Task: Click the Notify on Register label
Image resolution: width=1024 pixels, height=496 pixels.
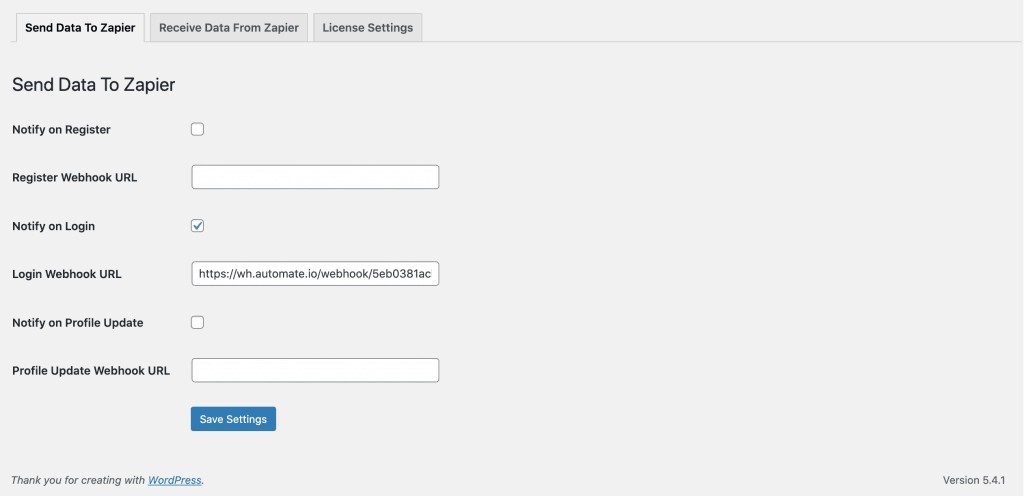Action: click(61, 129)
